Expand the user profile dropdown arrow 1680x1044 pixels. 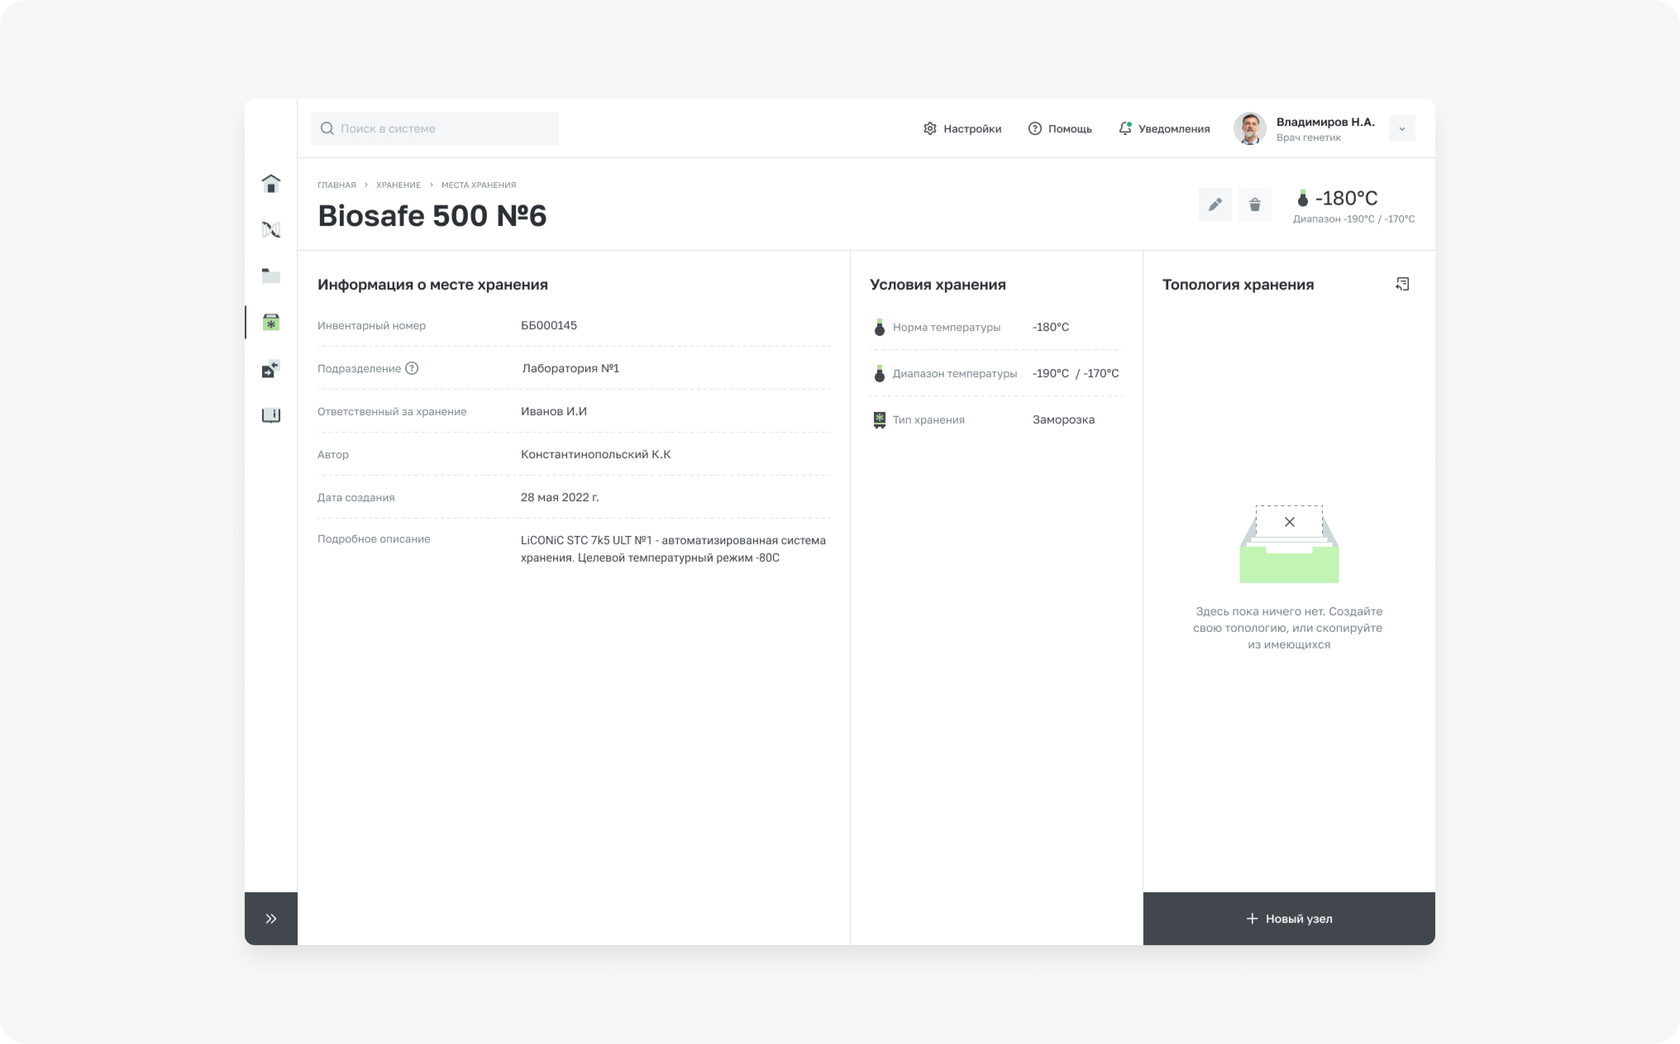[x=1402, y=129]
